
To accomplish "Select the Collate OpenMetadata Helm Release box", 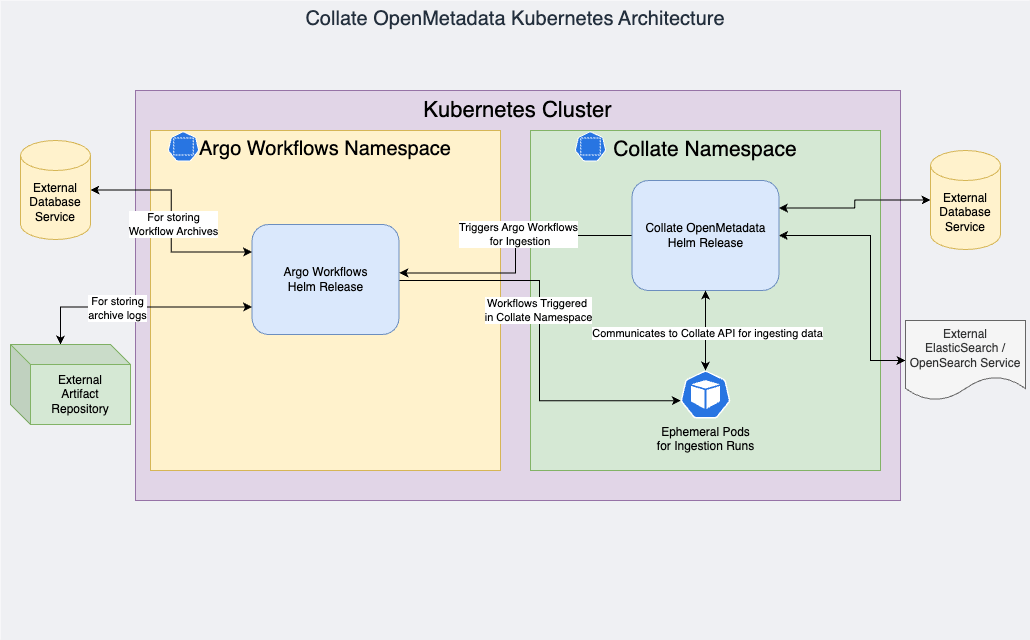I will pyautogui.click(x=705, y=235).
